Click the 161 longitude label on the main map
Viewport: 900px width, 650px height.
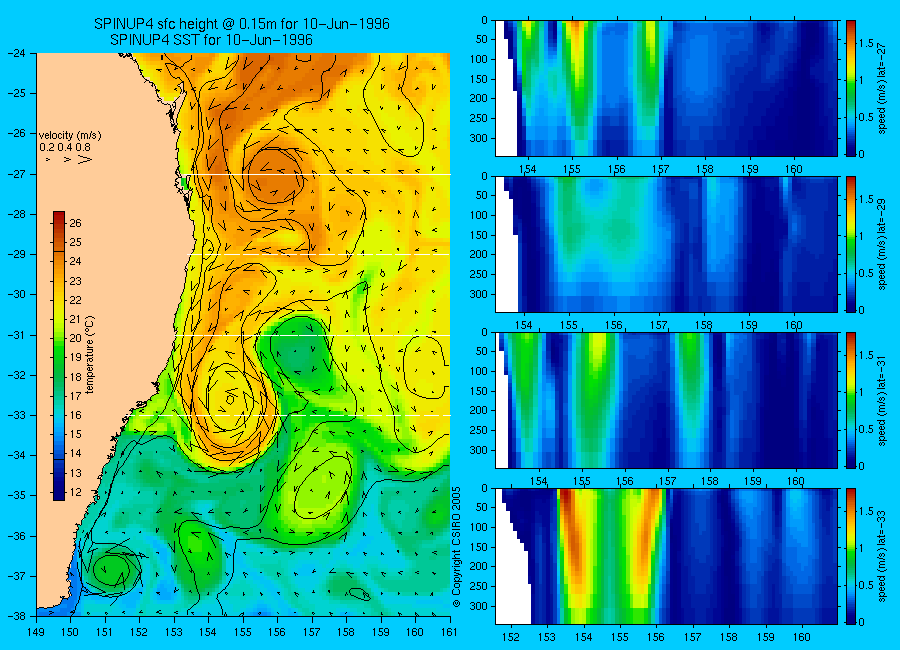click(449, 632)
